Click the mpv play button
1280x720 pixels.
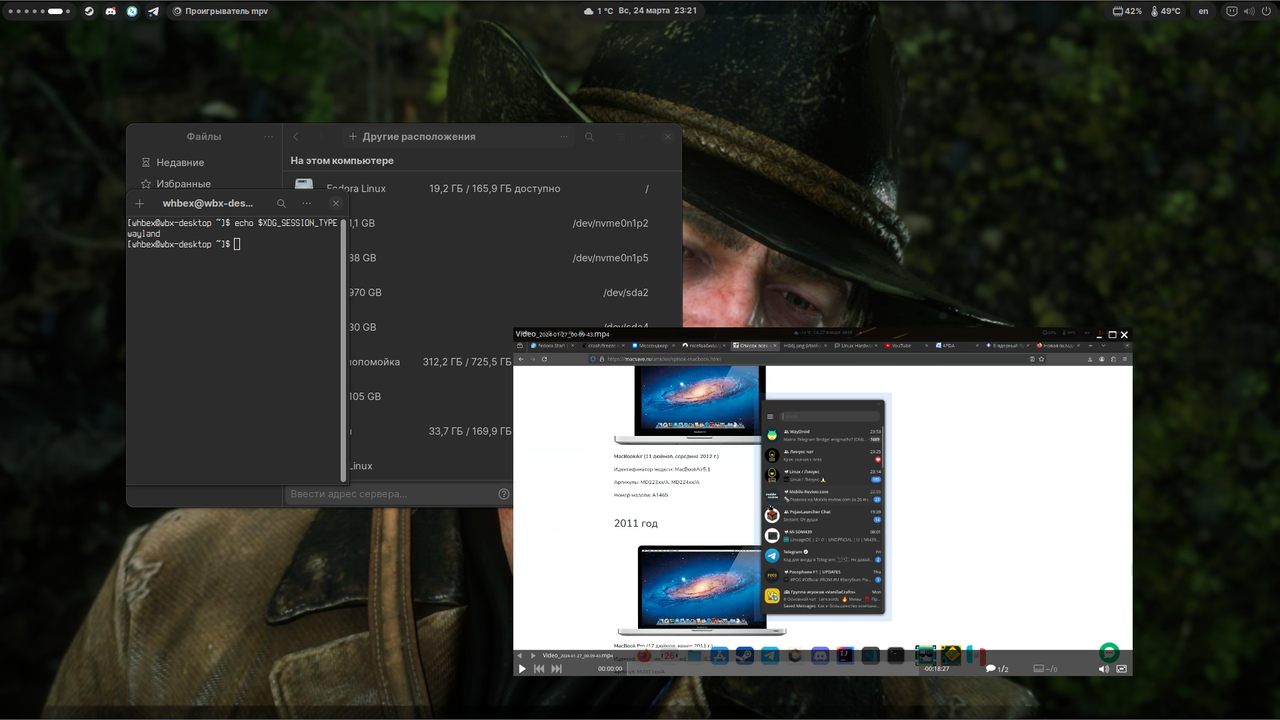(x=522, y=669)
